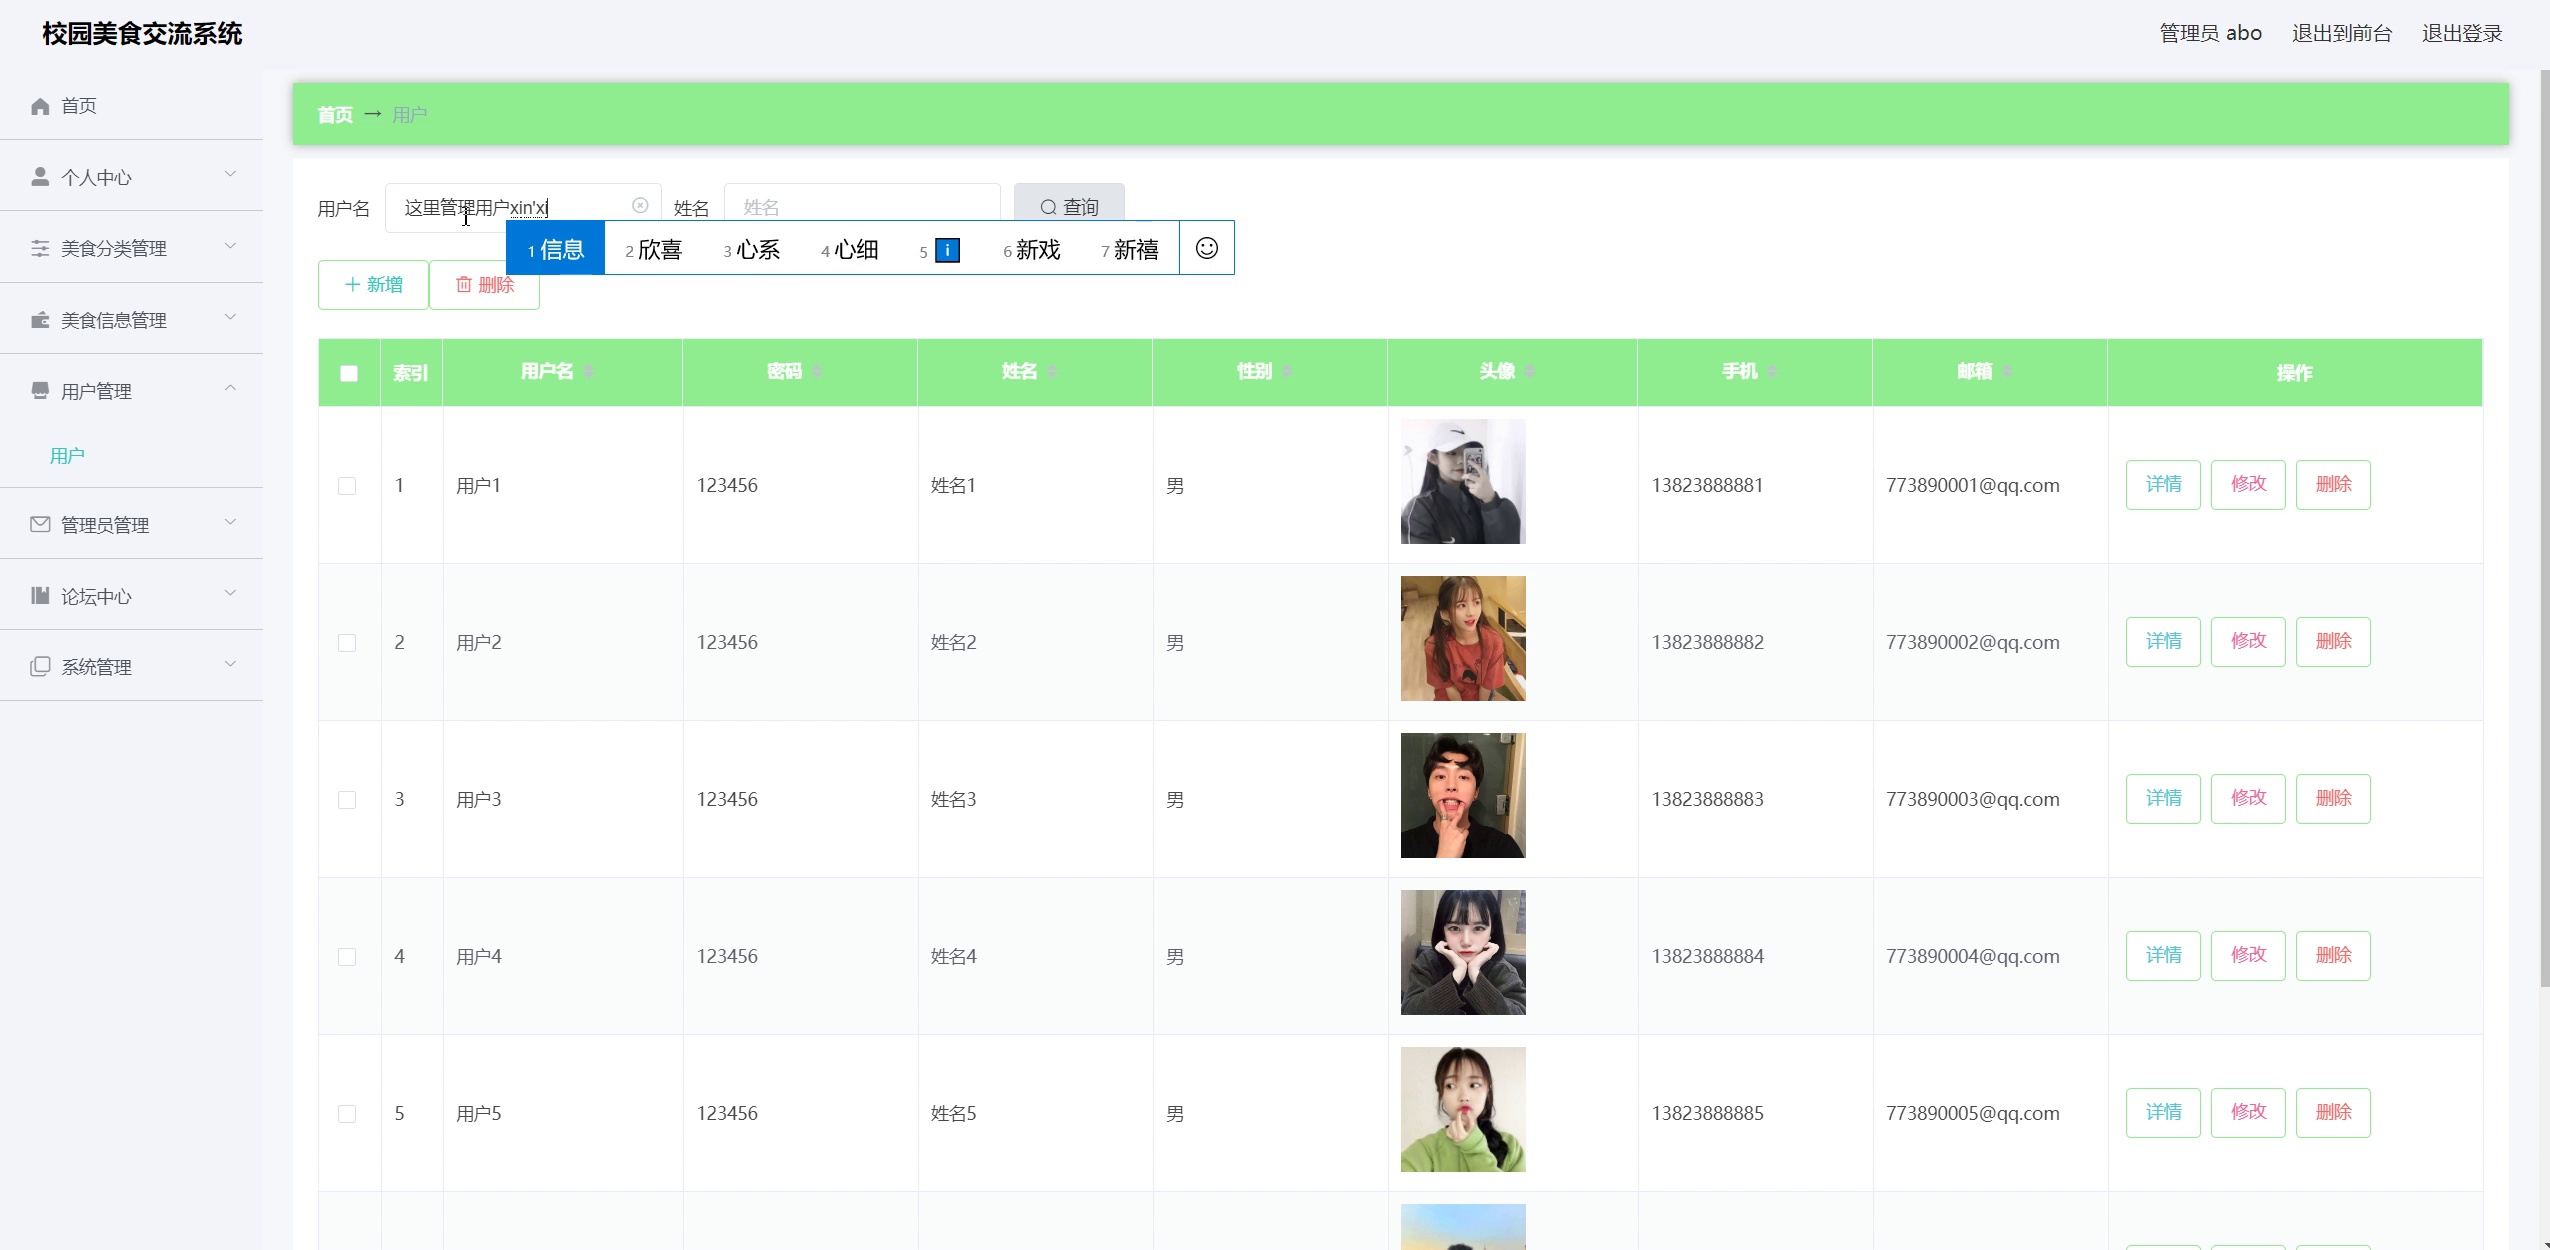Select the 用户 submenu entry
2550x1250 pixels.
click(x=66, y=455)
